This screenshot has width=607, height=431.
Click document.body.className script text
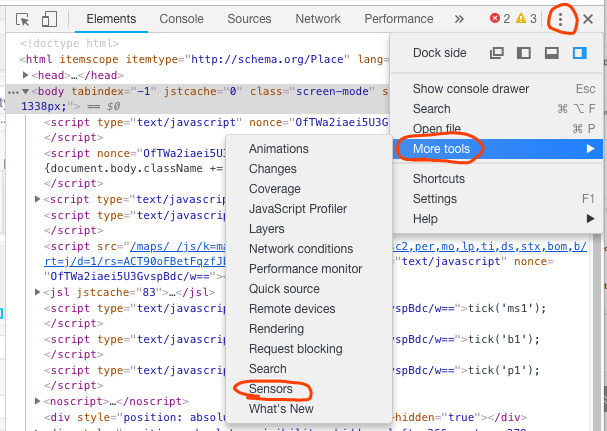click(133, 168)
